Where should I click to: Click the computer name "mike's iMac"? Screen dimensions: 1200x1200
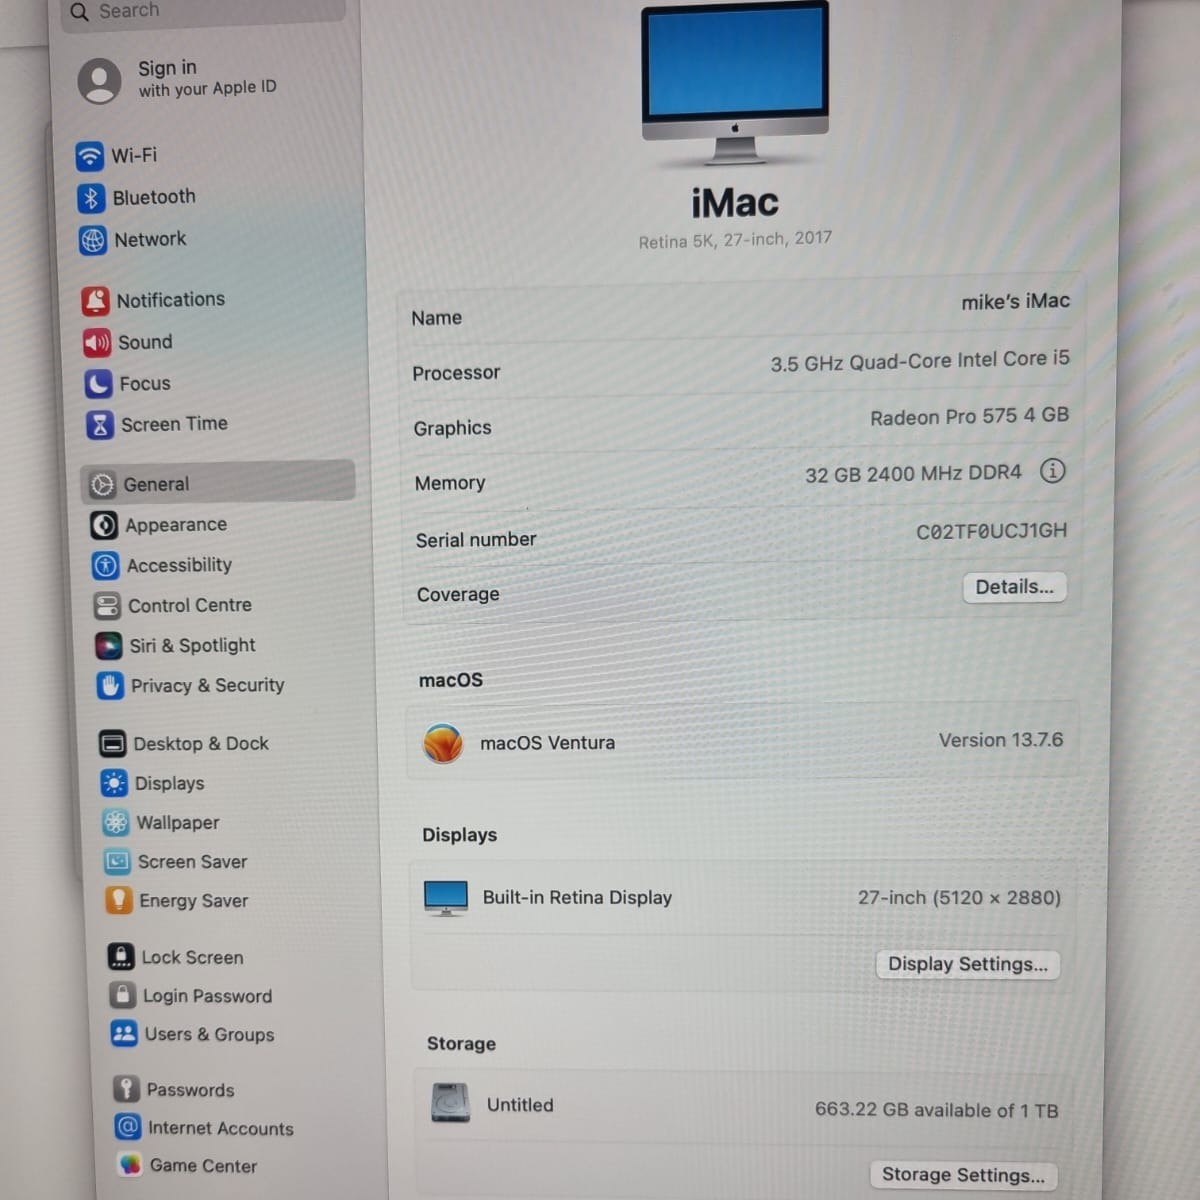pos(1015,301)
